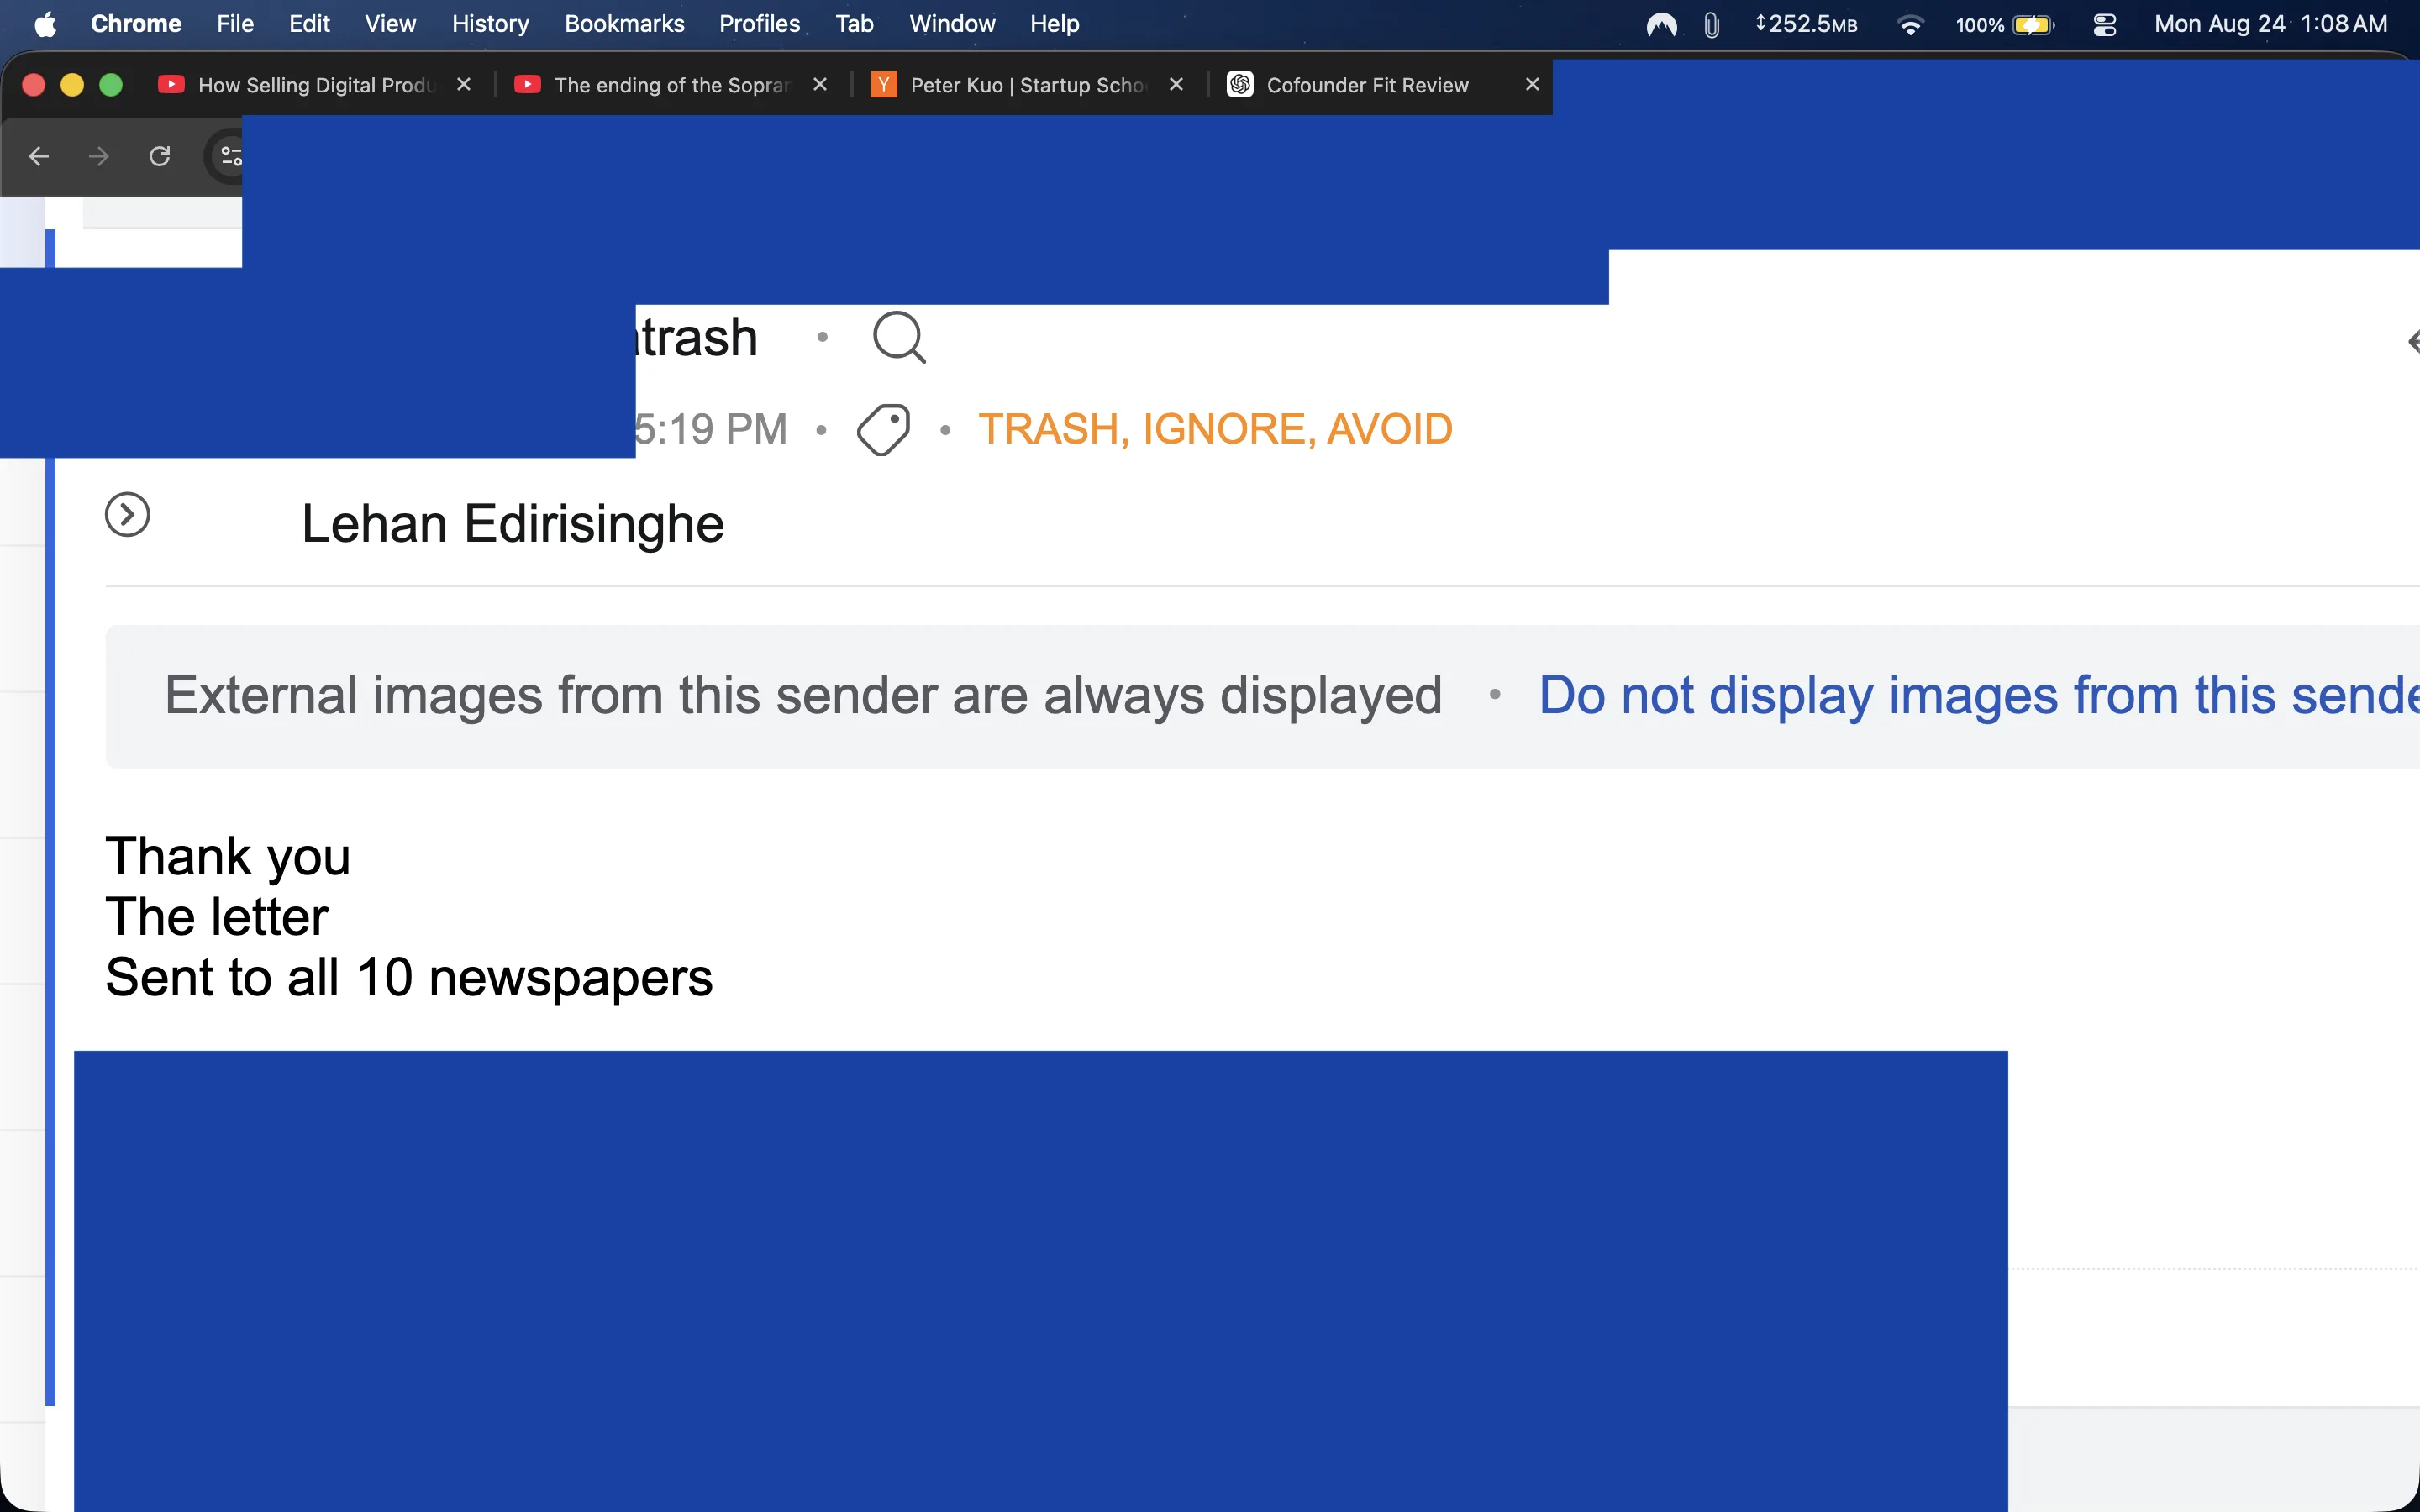Click The letter line in the email
The width and height of the screenshot is (2420, 1512).
pyautogui.click(x=217, y=917)
